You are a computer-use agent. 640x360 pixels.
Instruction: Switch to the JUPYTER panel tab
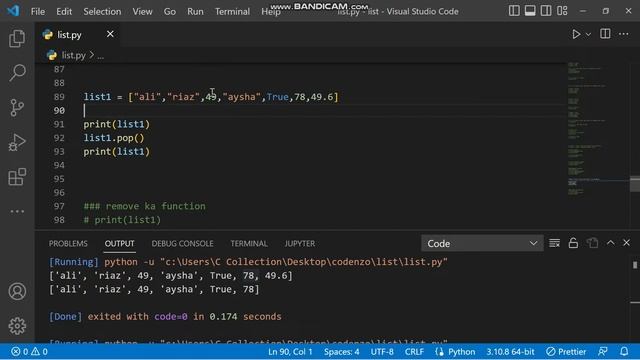[300, 244]
